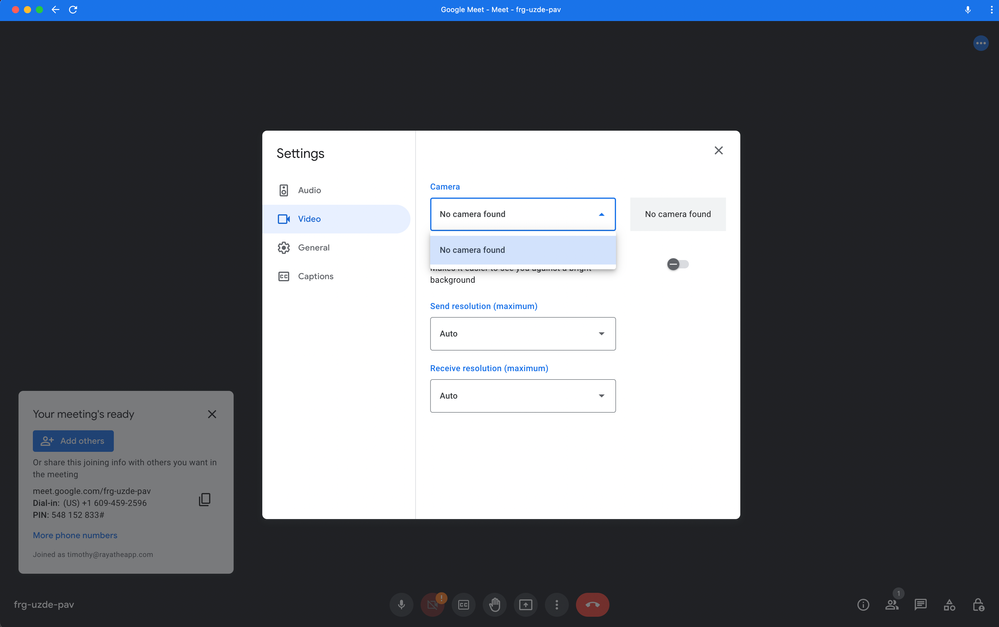Screen dimensions: 999x627
Task: Click the Add others button
Action: click(x=73, y=441)
